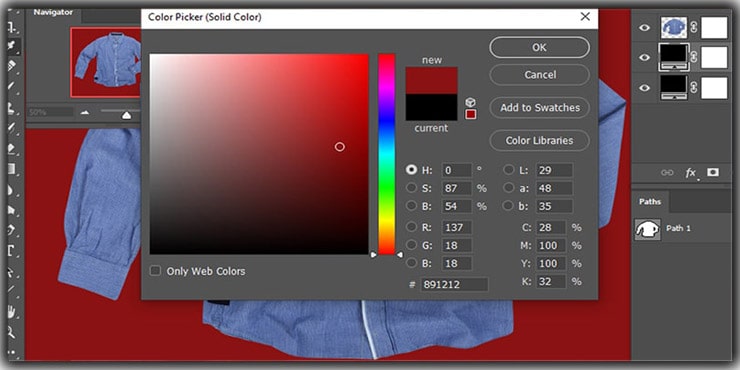Click the add layer mask icon
Viewport: 740px width, 370px height.
[713, 172]
